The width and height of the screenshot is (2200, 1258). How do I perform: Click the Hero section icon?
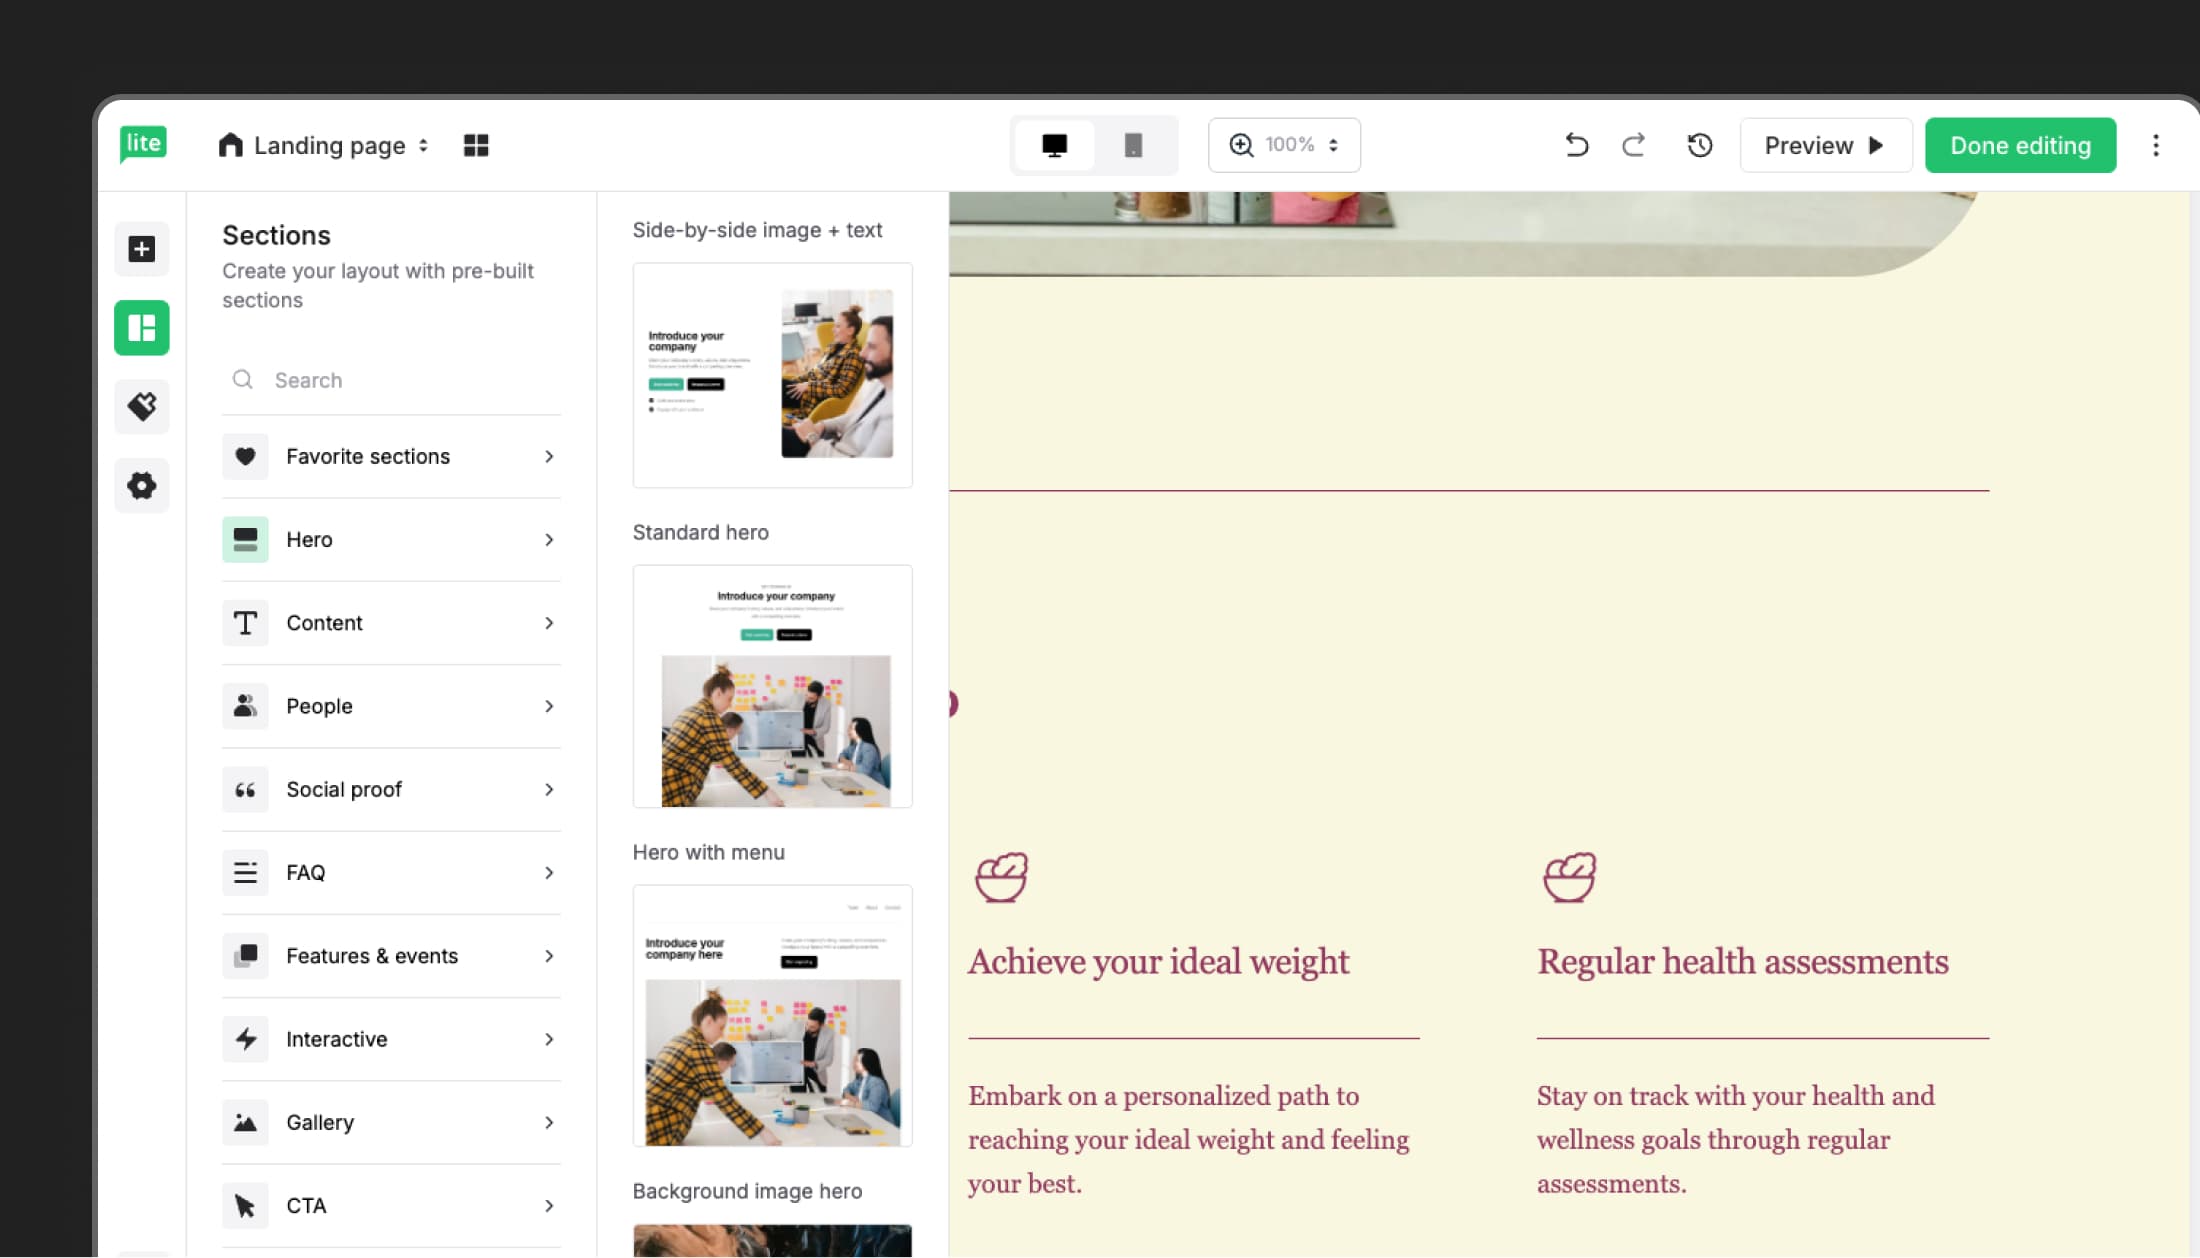pos(245,539)
